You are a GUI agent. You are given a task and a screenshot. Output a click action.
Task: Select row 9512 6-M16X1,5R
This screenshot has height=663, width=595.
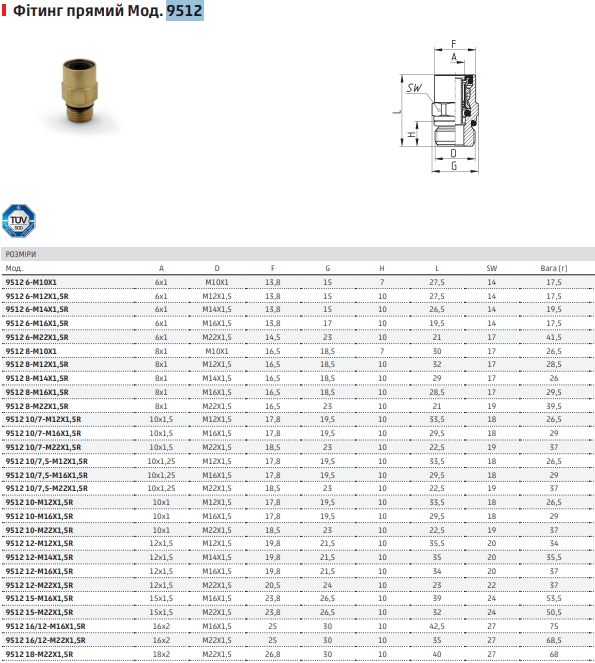(298, 323)
